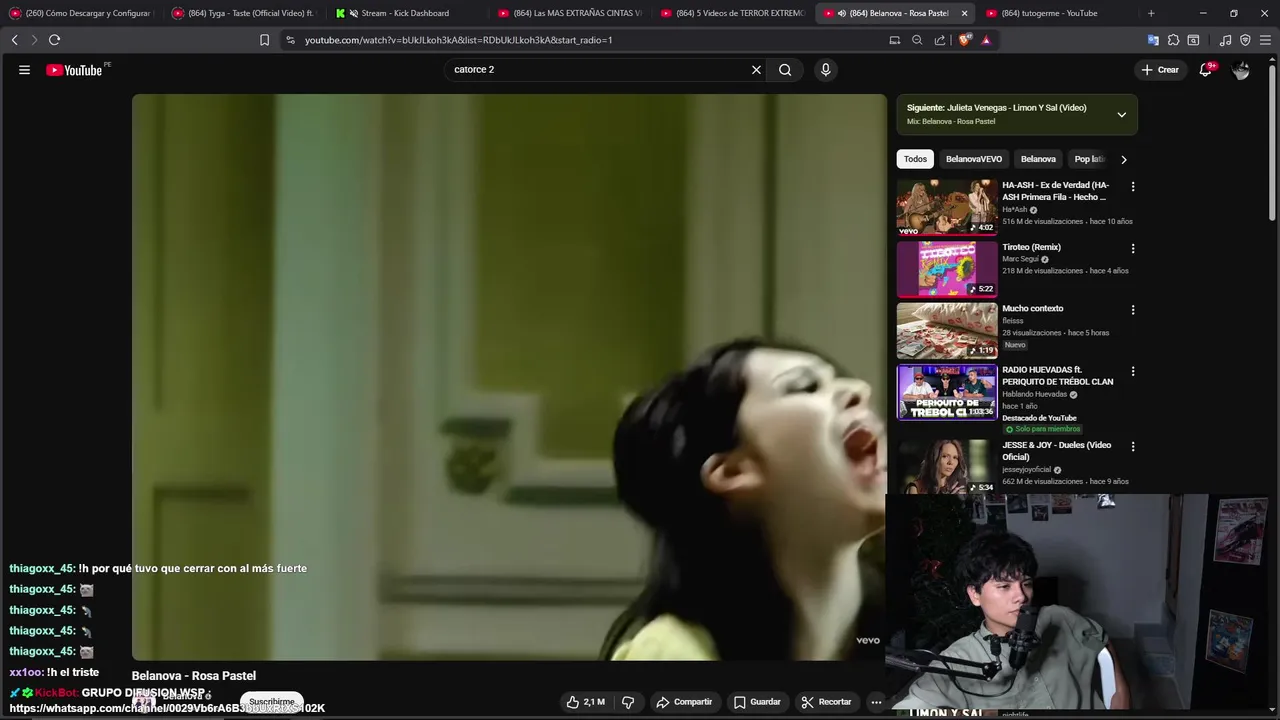Close the Belanova - Rosa Pastel tab
This screenshot has width=1280, height=720.
click(964, 13)
